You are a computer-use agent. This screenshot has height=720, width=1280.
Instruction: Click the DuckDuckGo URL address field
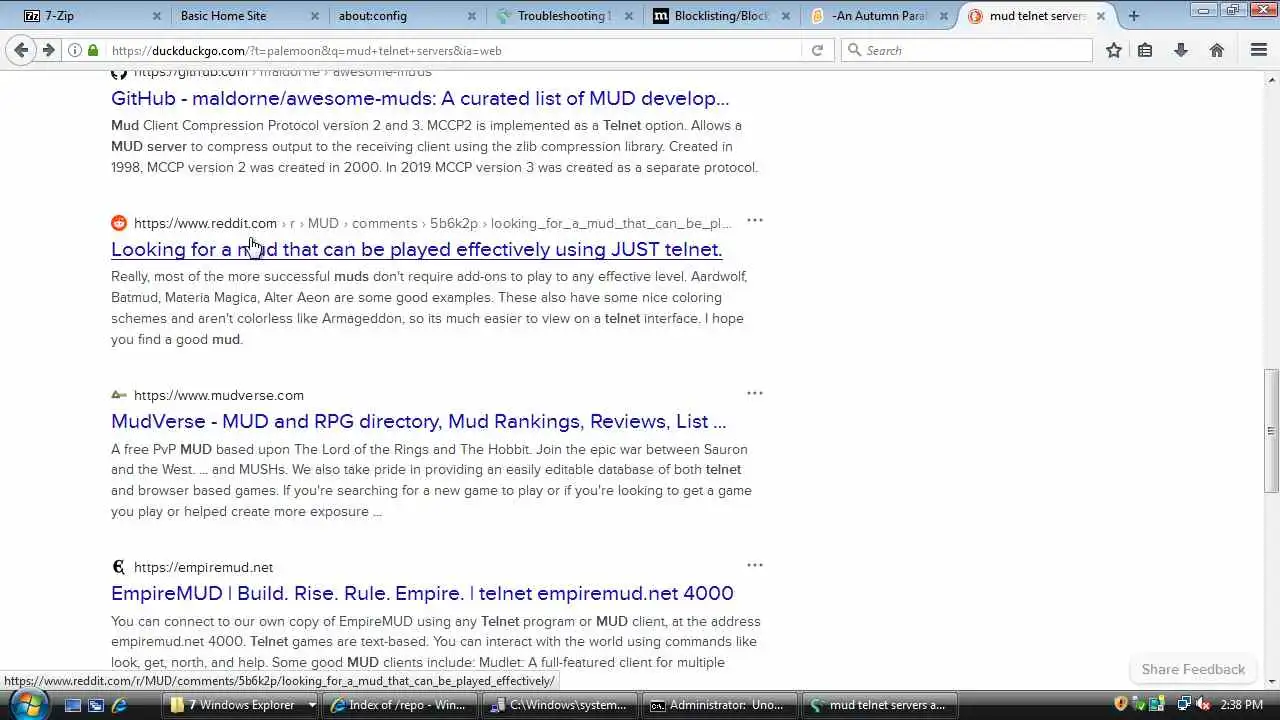click(455, 50)
